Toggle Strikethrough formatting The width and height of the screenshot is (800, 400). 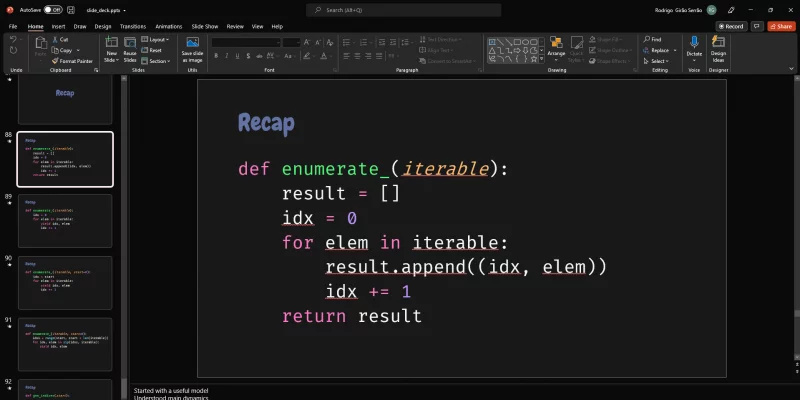[259, 56]
